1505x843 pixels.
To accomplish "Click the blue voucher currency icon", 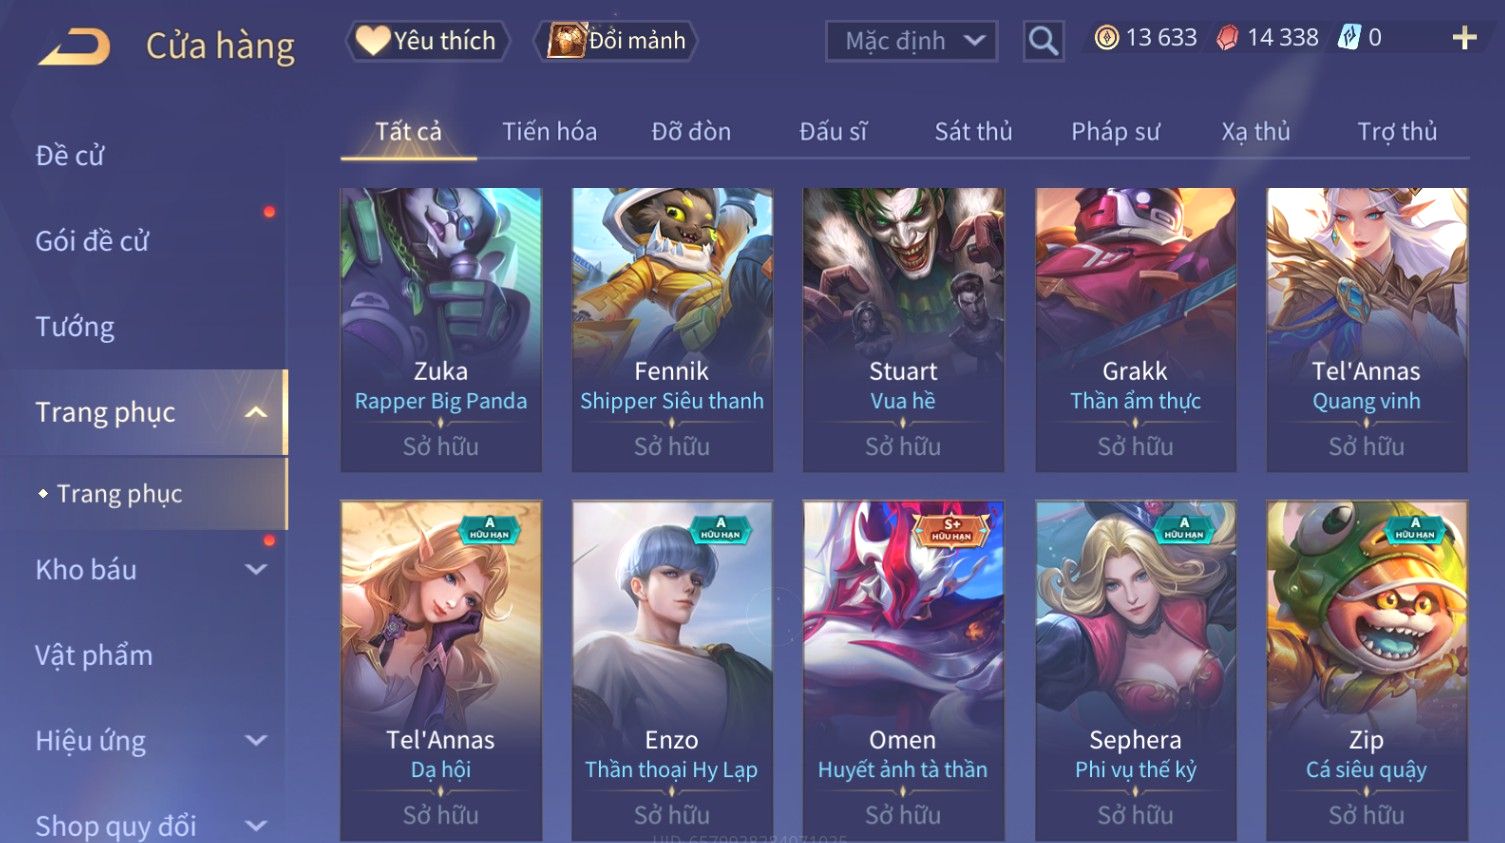I will (1350, 38).
